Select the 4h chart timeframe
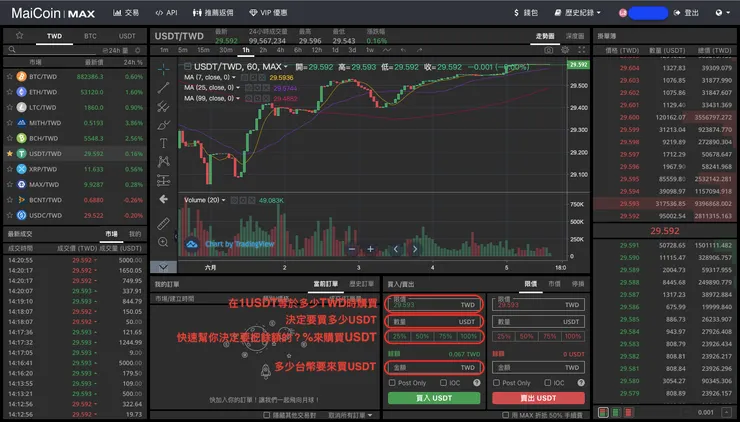The width and height of the screenshot is (740, 422). 280,50
